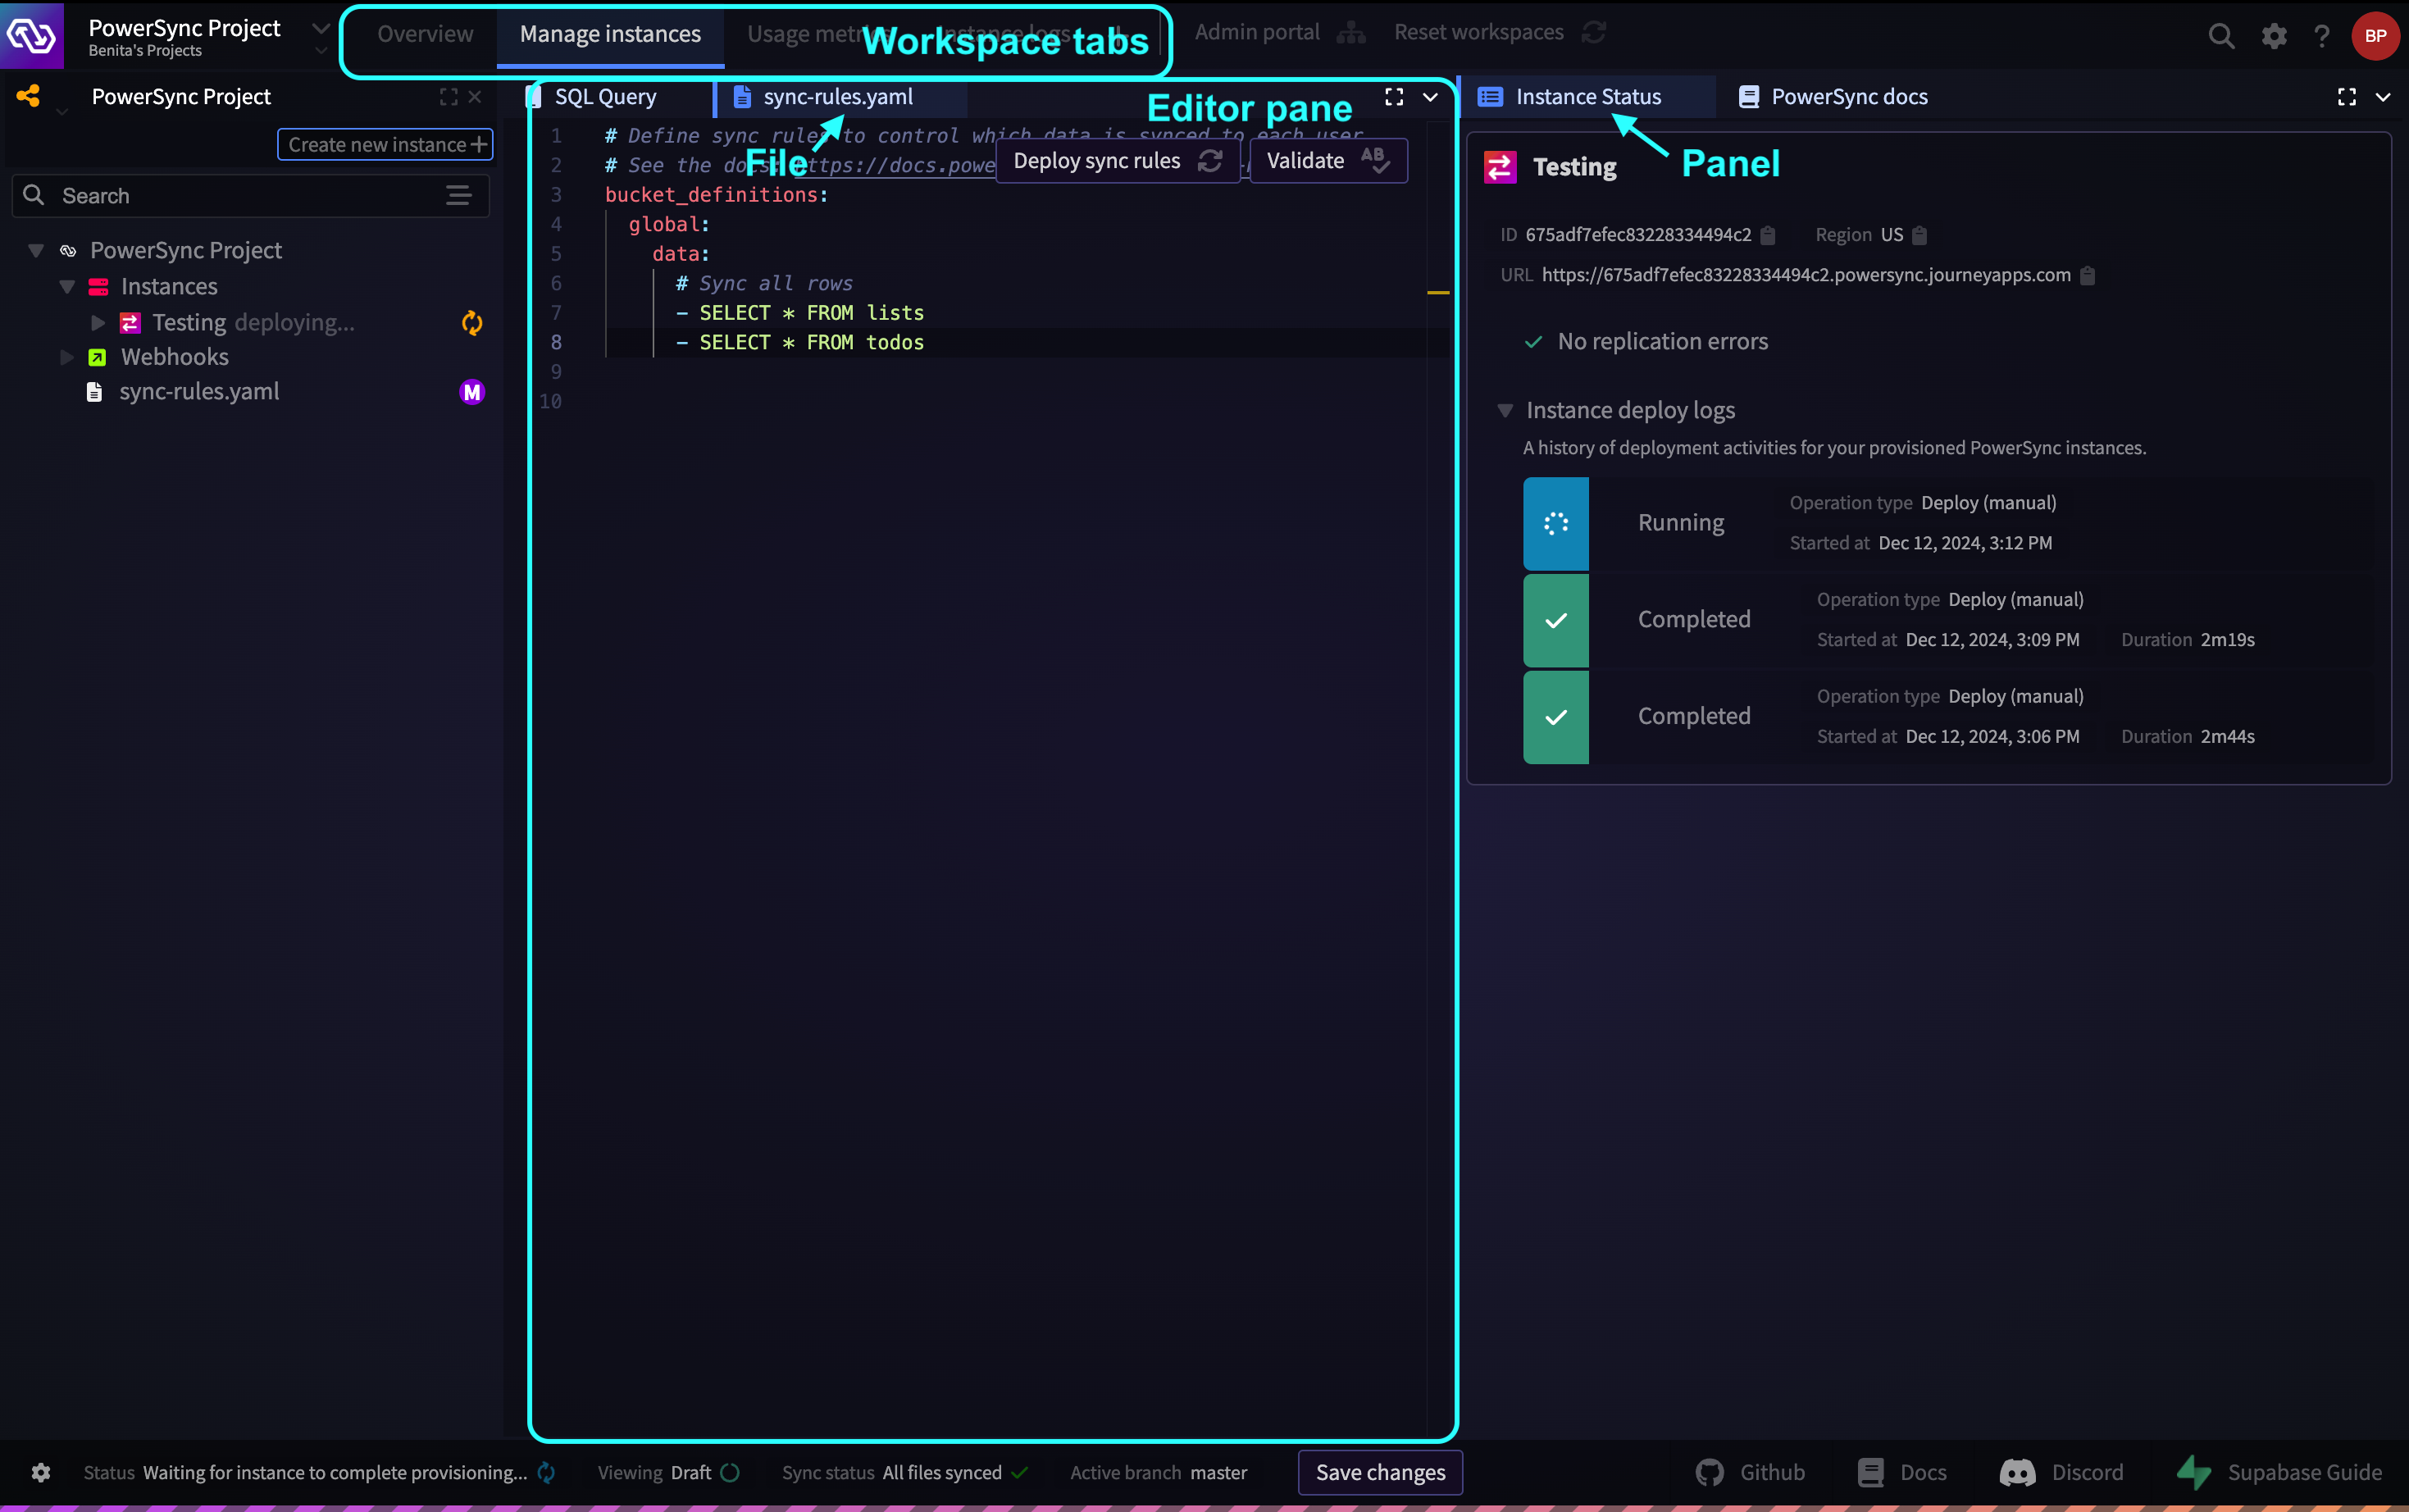
Task: Click the Validate button
Action: point(1328,160)
